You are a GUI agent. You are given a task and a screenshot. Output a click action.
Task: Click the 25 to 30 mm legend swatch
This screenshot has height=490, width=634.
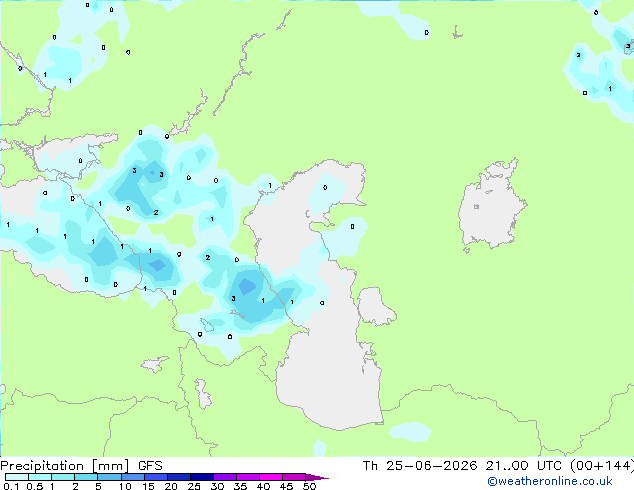(x=201, y=477)
